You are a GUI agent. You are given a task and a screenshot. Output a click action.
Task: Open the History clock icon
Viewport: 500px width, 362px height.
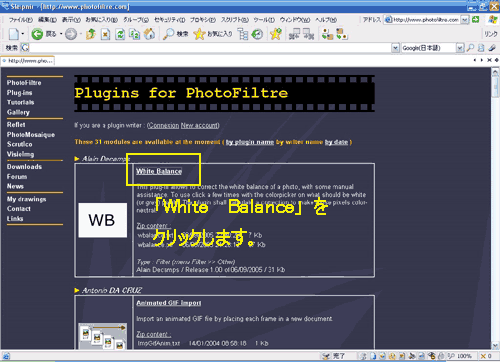click(x=257, y=34)
